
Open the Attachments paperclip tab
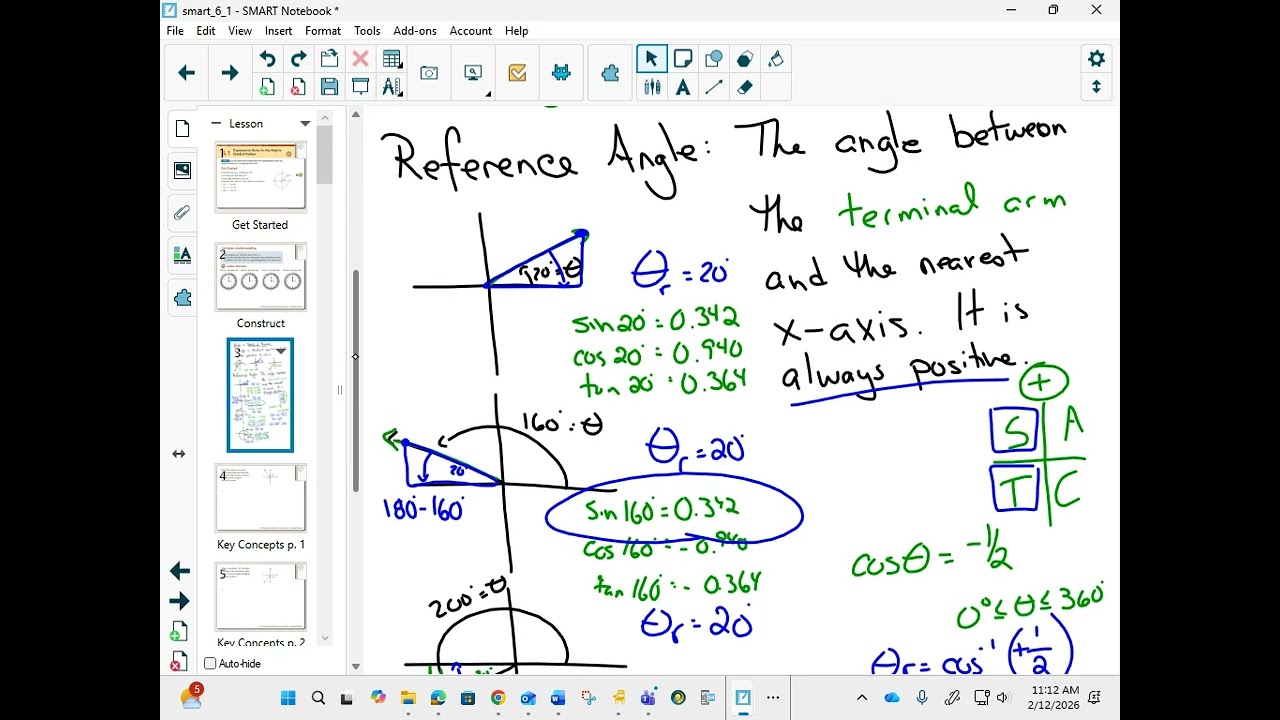(182, 213)
